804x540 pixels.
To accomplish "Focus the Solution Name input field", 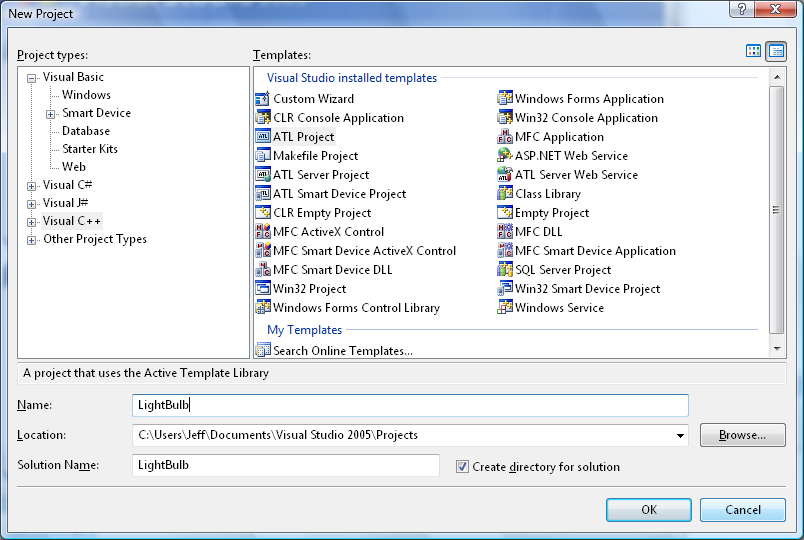I will coord(286,465).
